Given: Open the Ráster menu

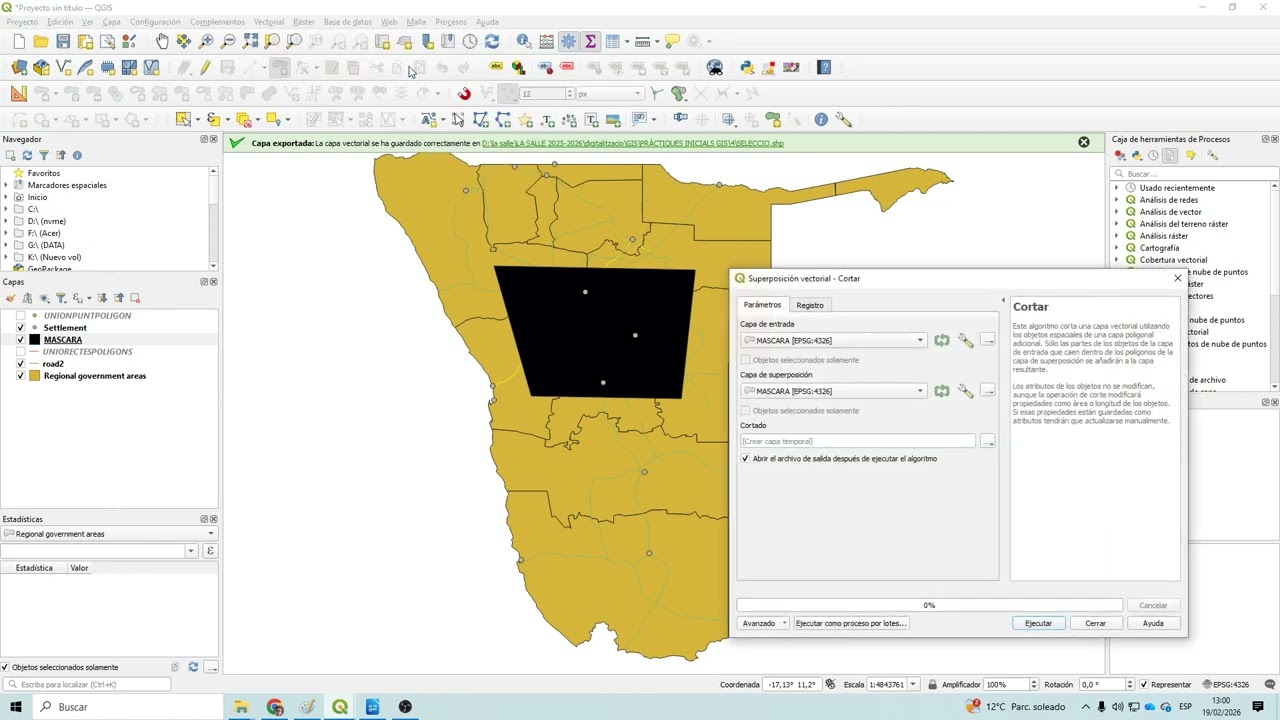Looking at the screenshot, I should [304, 22].
